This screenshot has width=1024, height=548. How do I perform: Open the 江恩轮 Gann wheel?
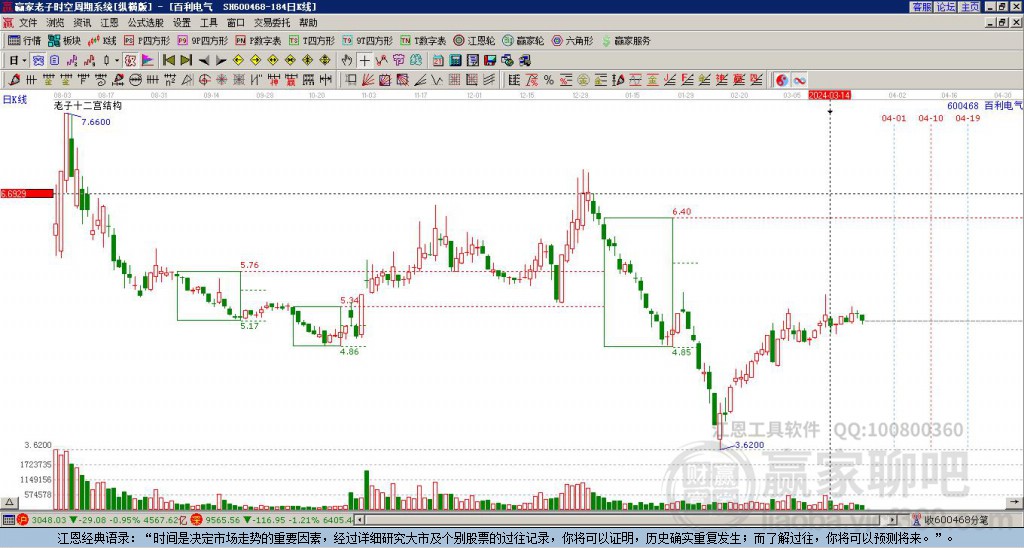pos(474,40)
